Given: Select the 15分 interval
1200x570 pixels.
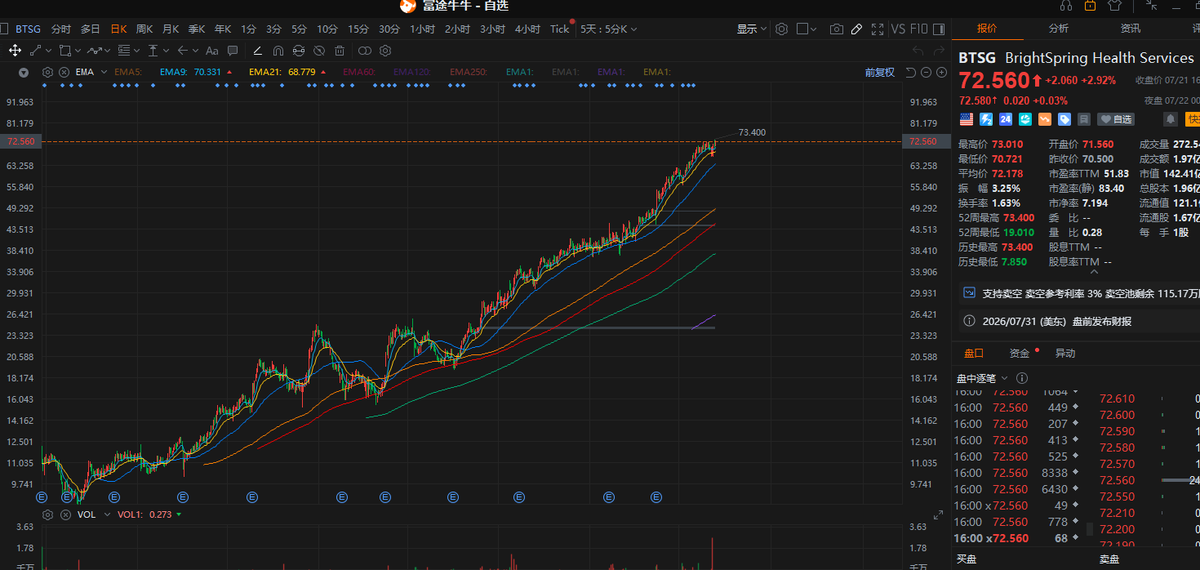Looking at the screenshot, I should (x=358, y=29).
